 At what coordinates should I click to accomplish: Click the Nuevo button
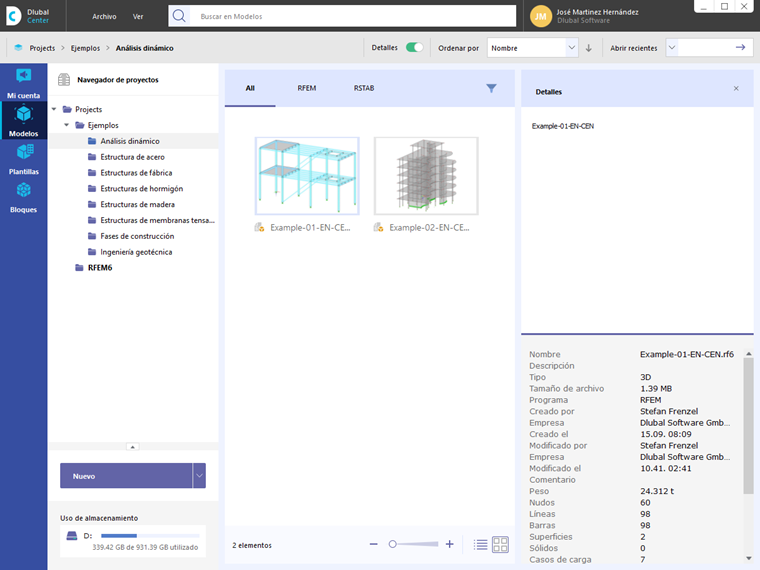click(126, 475)
